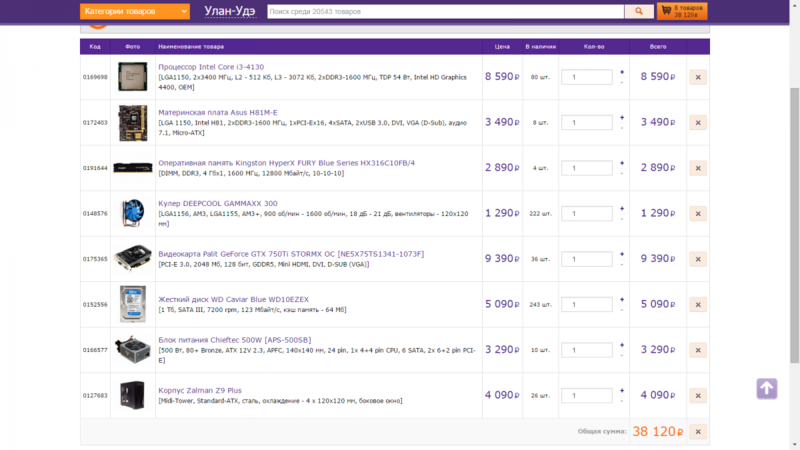Remove Intel Core i3-4130 from cart

point(697,77)
